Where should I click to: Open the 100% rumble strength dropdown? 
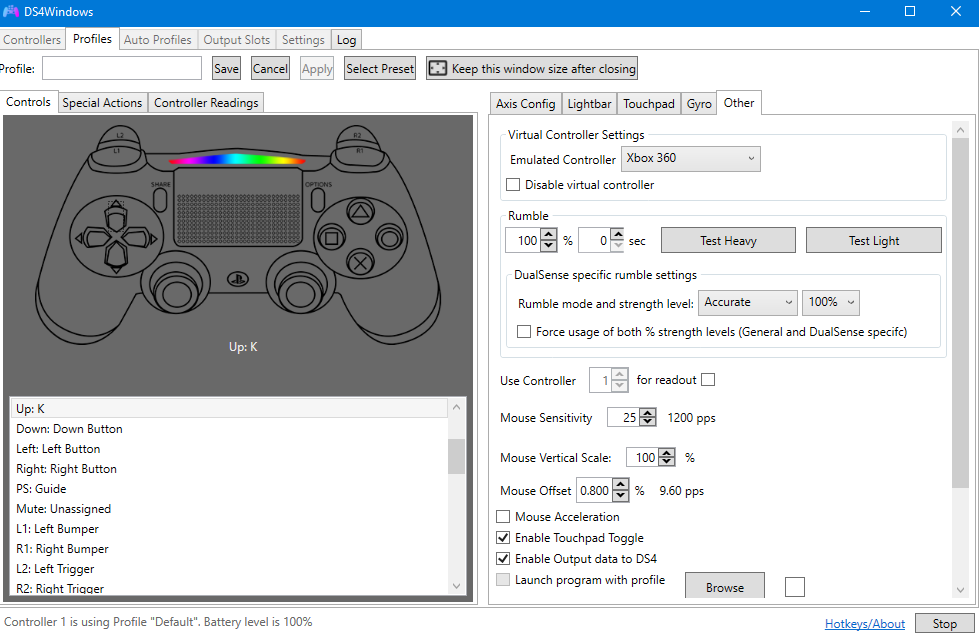(830, 302)
